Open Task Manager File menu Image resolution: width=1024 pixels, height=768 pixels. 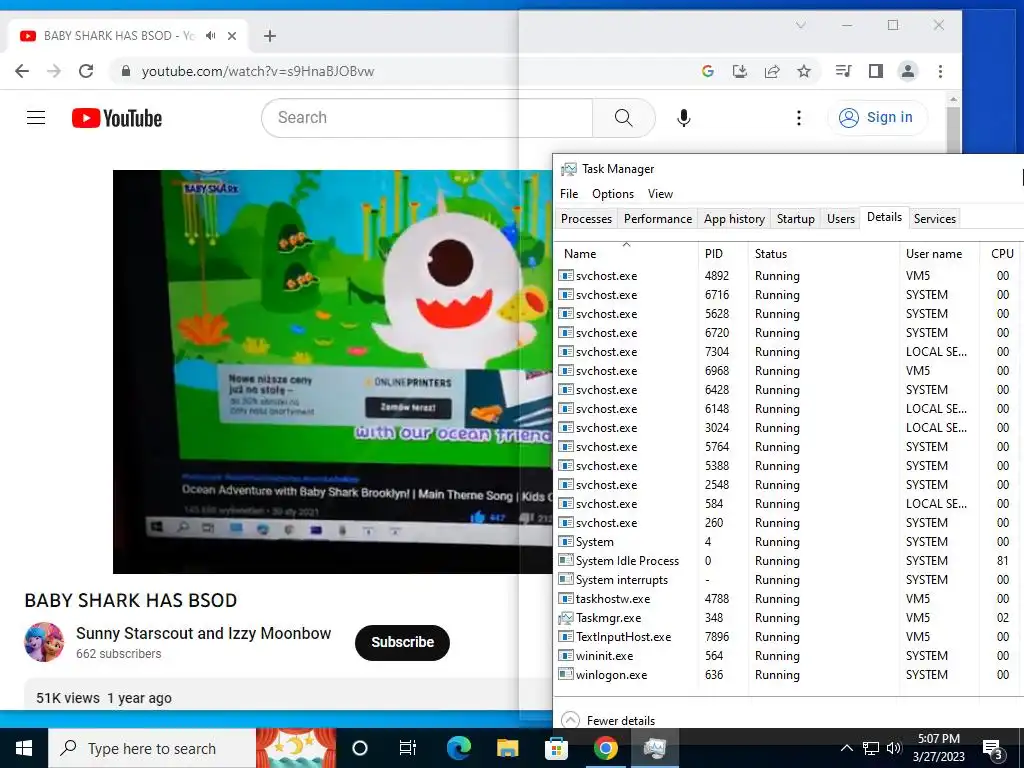point(569,194)
